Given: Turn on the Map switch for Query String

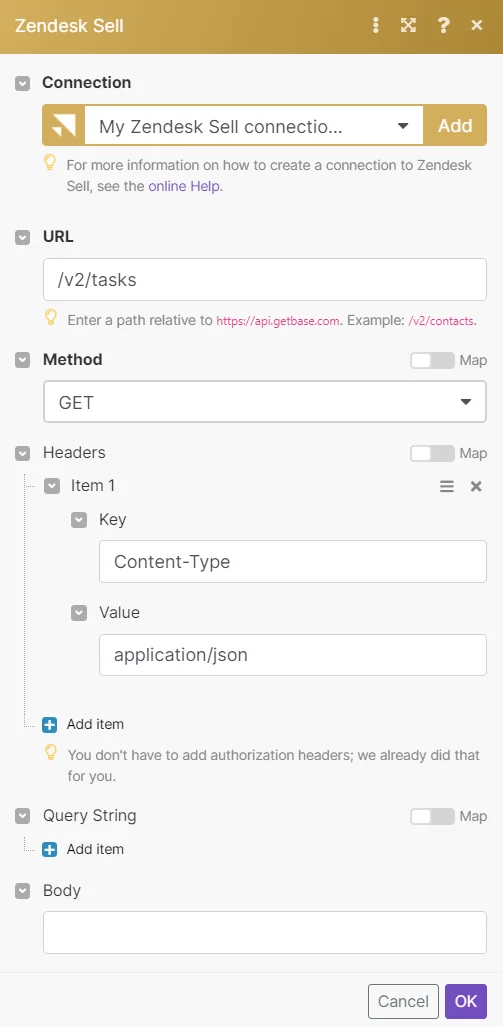Looking at the screenshot, I should point(432,816).
